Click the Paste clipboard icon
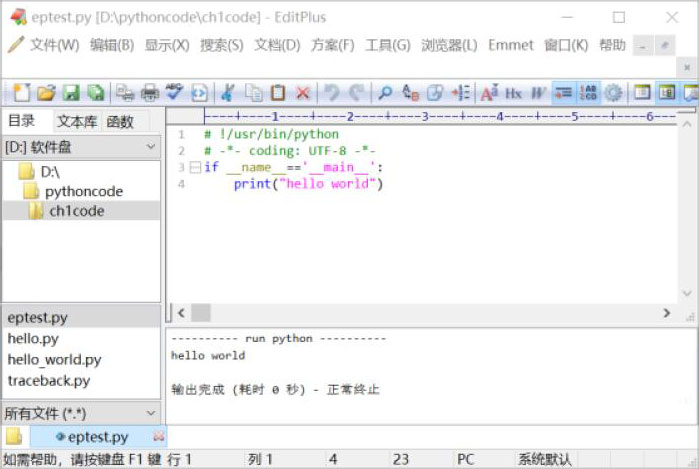The image size is (699, 469). 278,93
